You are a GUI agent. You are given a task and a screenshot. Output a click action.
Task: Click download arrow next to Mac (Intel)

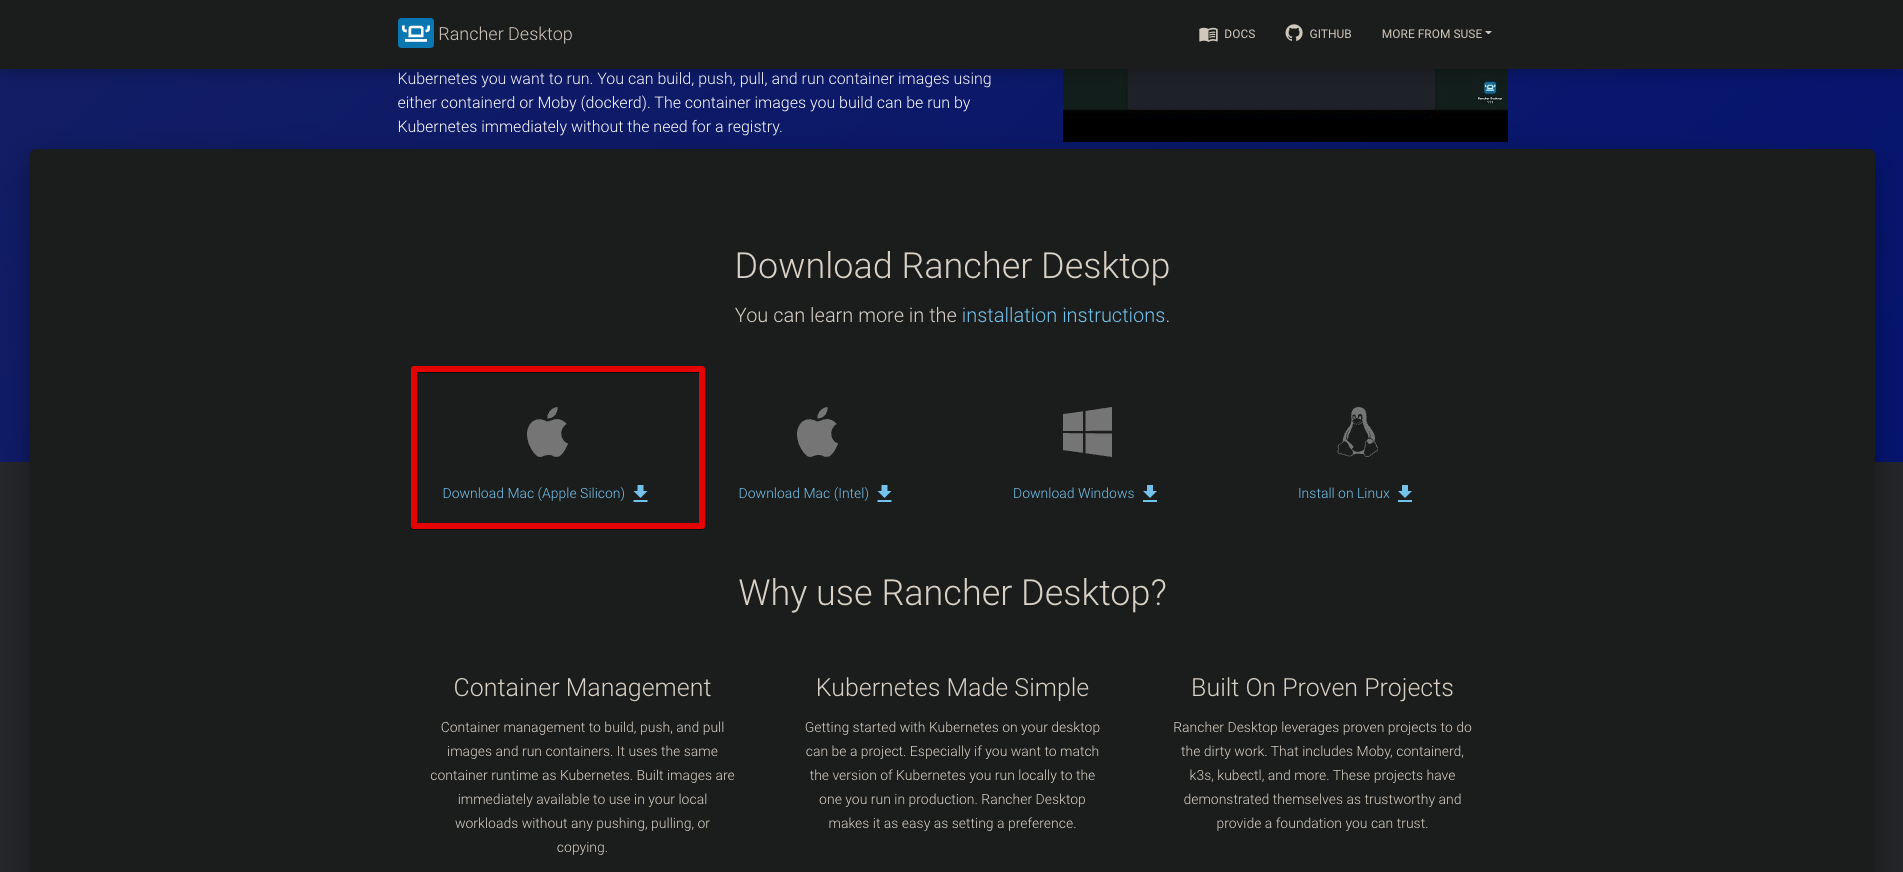point(885,493)
